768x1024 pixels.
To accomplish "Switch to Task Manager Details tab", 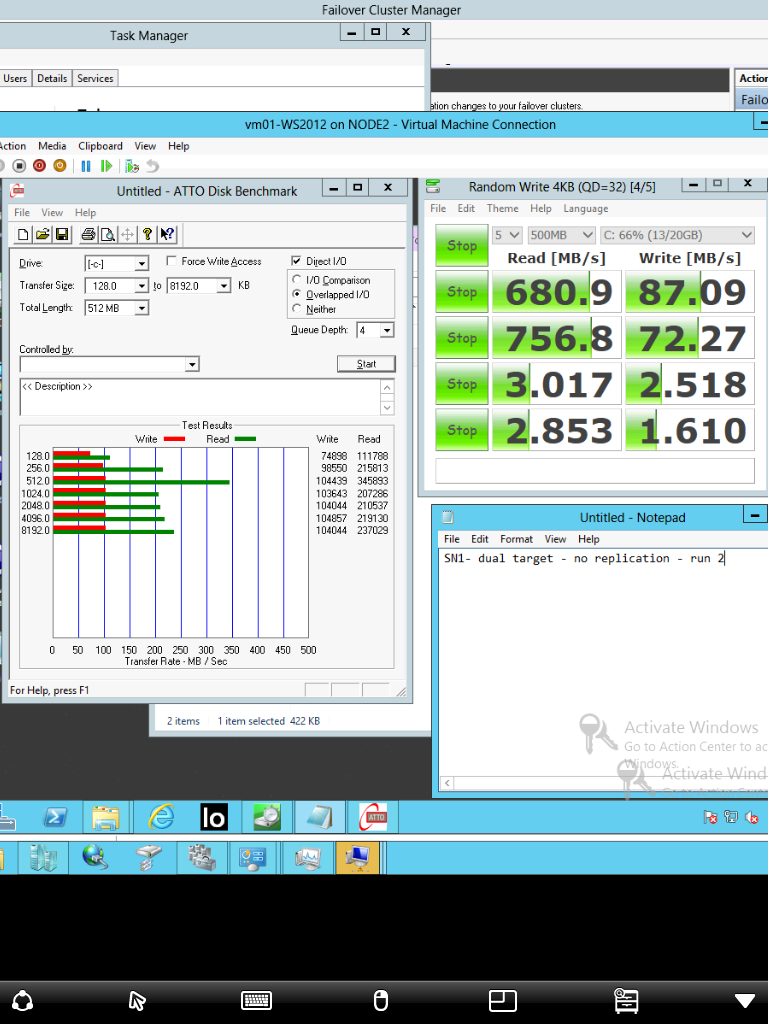I will [x=52, y=78].
